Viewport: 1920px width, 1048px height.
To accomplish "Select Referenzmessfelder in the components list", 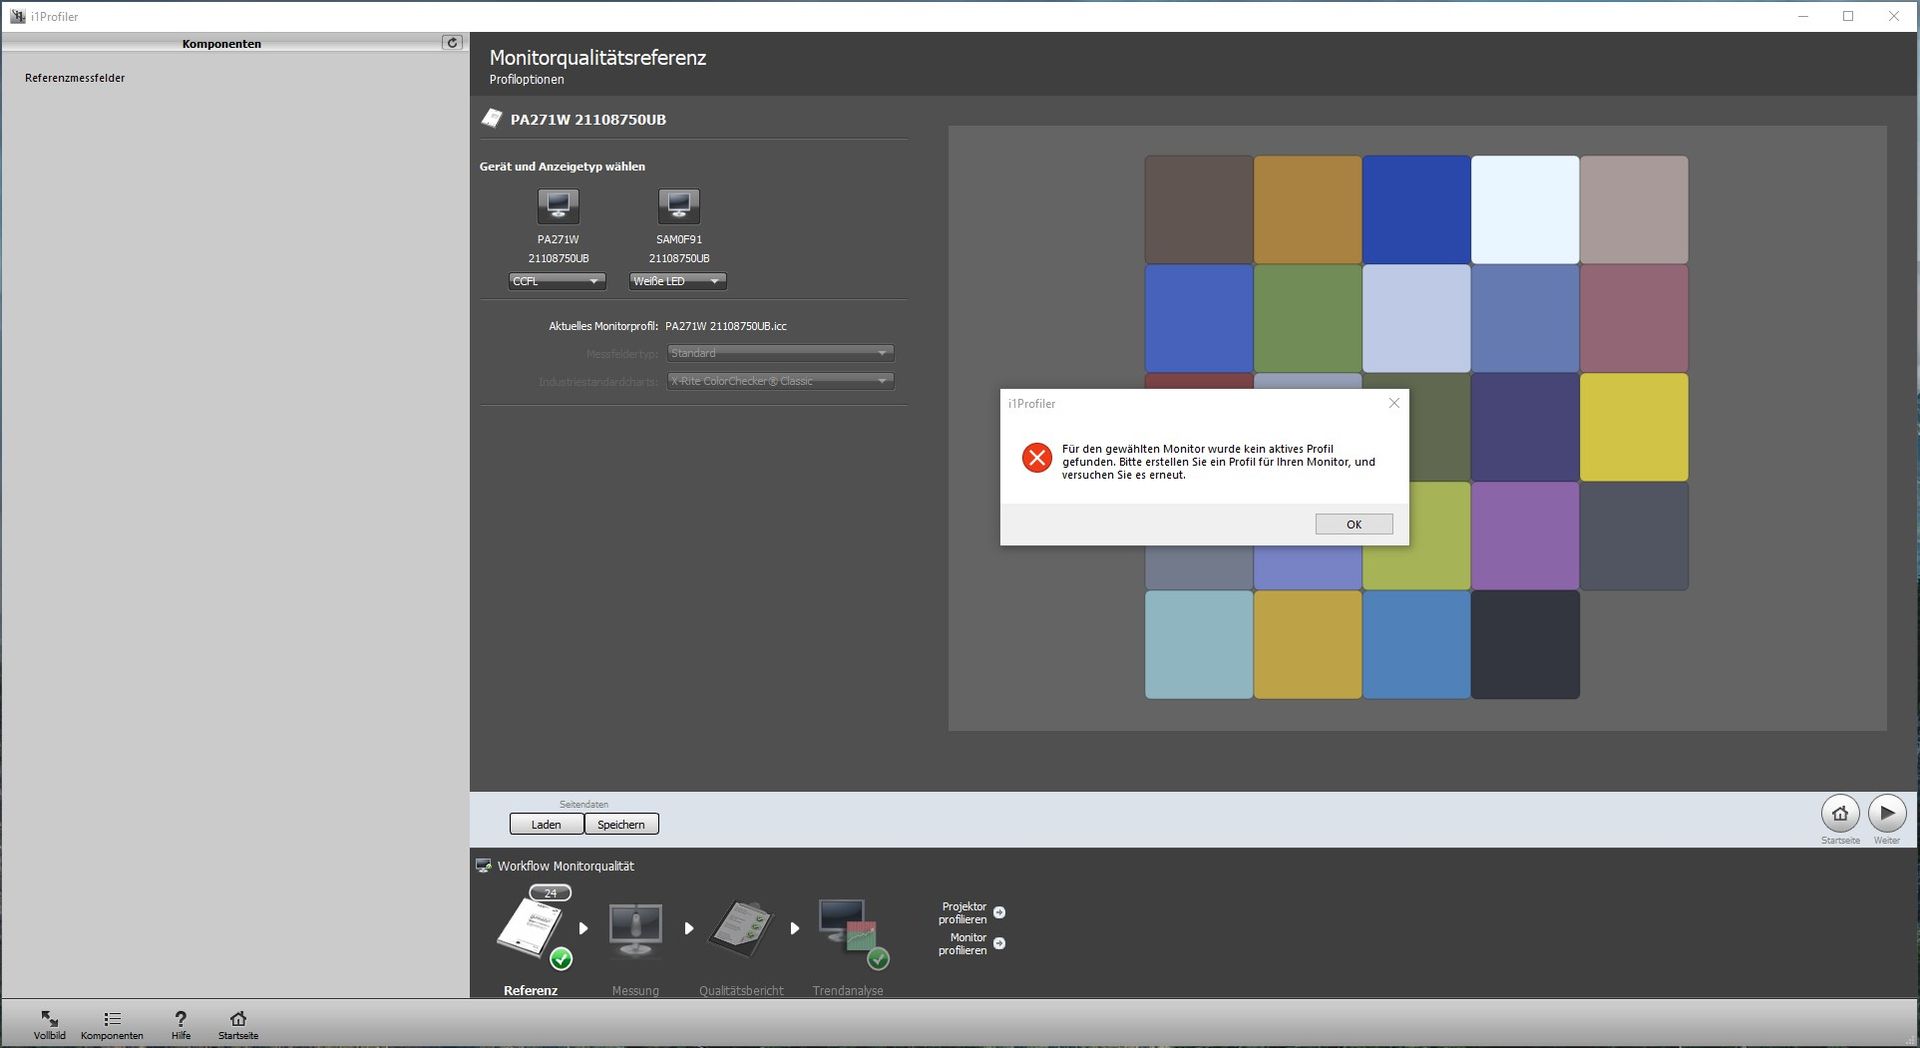I will pyautogui.click(x=75, y=78).
